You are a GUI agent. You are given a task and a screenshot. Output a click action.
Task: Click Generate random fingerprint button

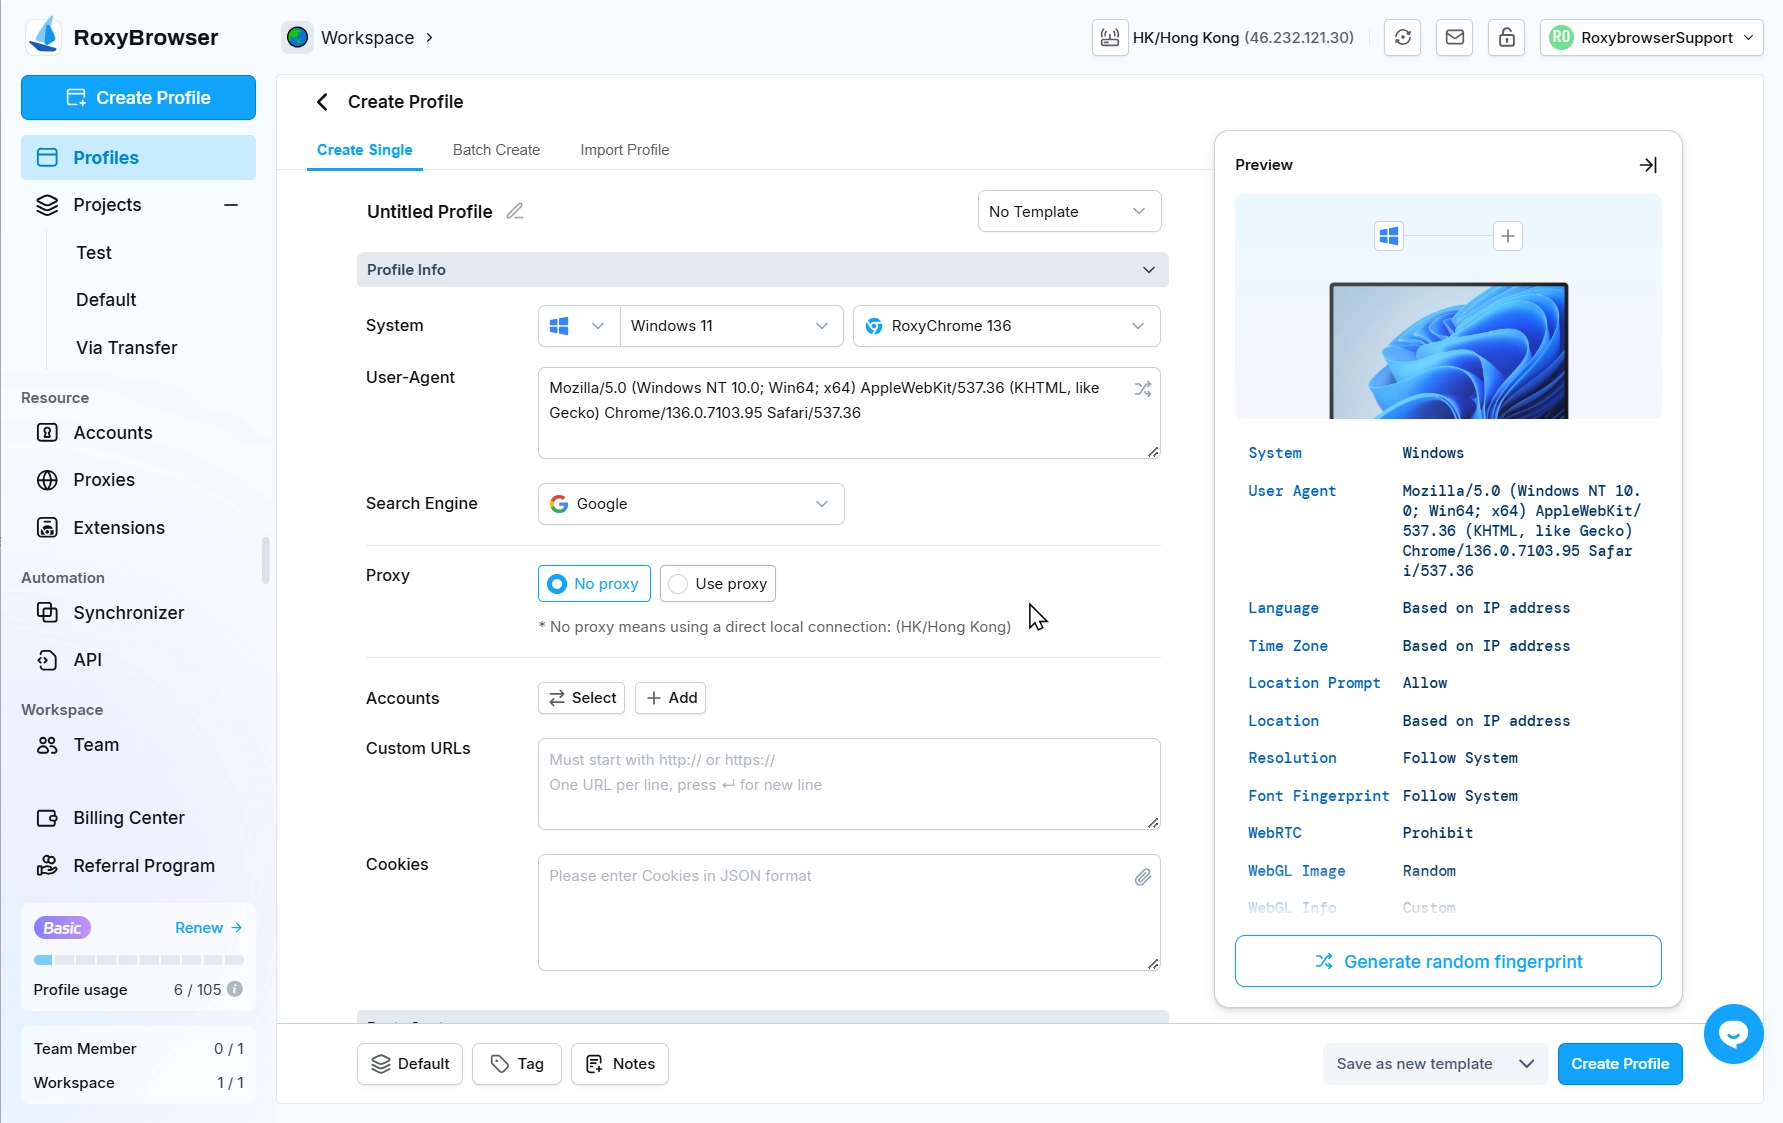click(1447, 961)
